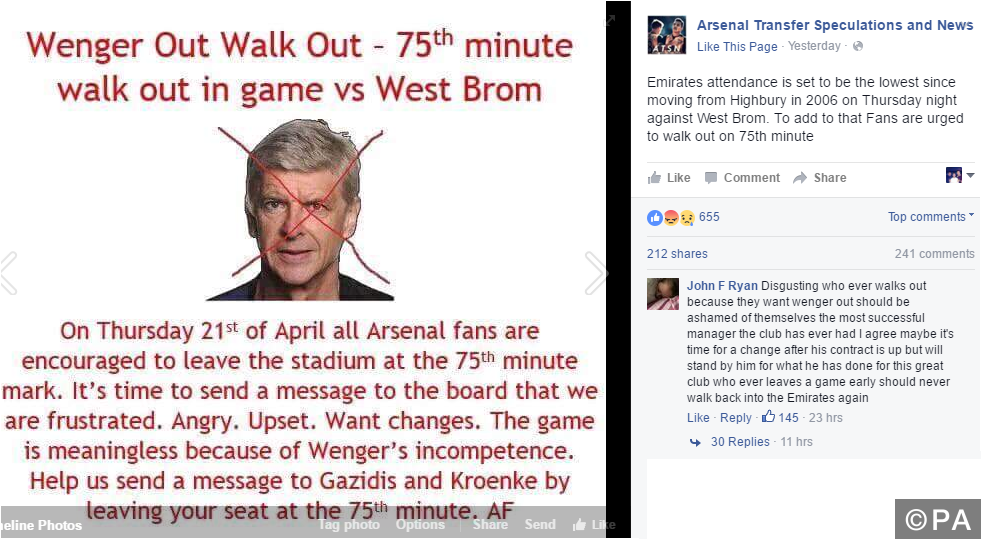Click Send in the photo bottom bar

[x=540, y=524]
